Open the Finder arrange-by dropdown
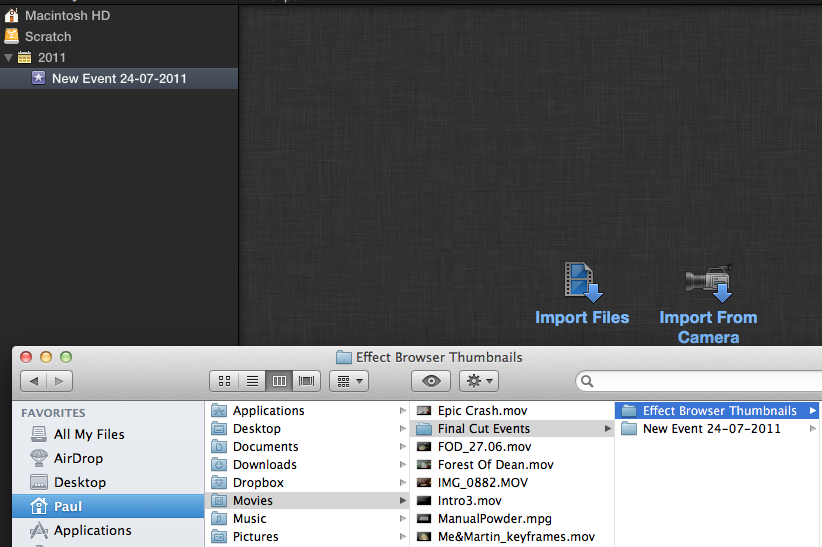This screenshot has height=547, width=822. click(x=349, y=381)
